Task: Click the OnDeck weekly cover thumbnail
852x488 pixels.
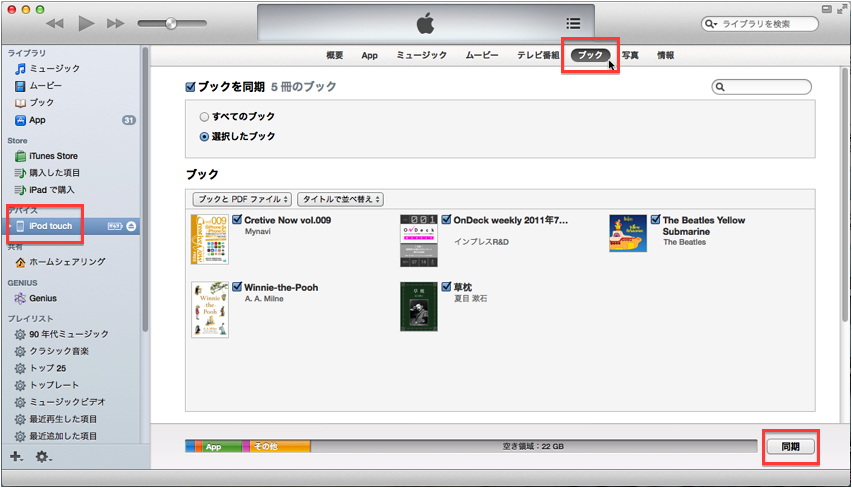Action: 419,241
